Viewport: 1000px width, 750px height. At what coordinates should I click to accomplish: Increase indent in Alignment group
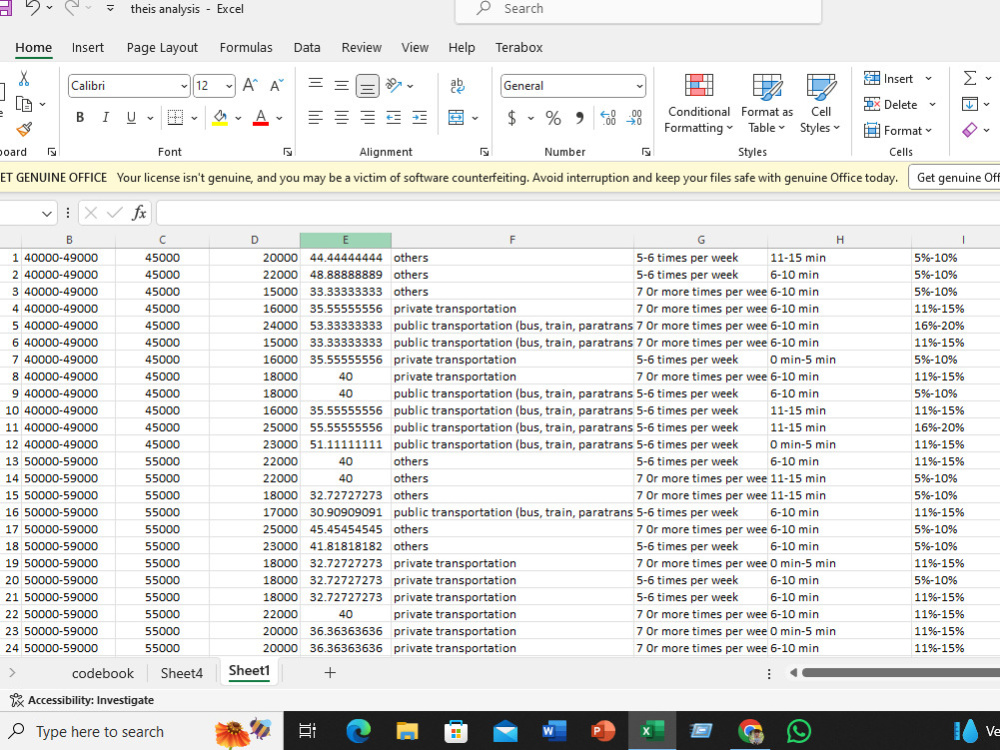[x=420, y=117]
